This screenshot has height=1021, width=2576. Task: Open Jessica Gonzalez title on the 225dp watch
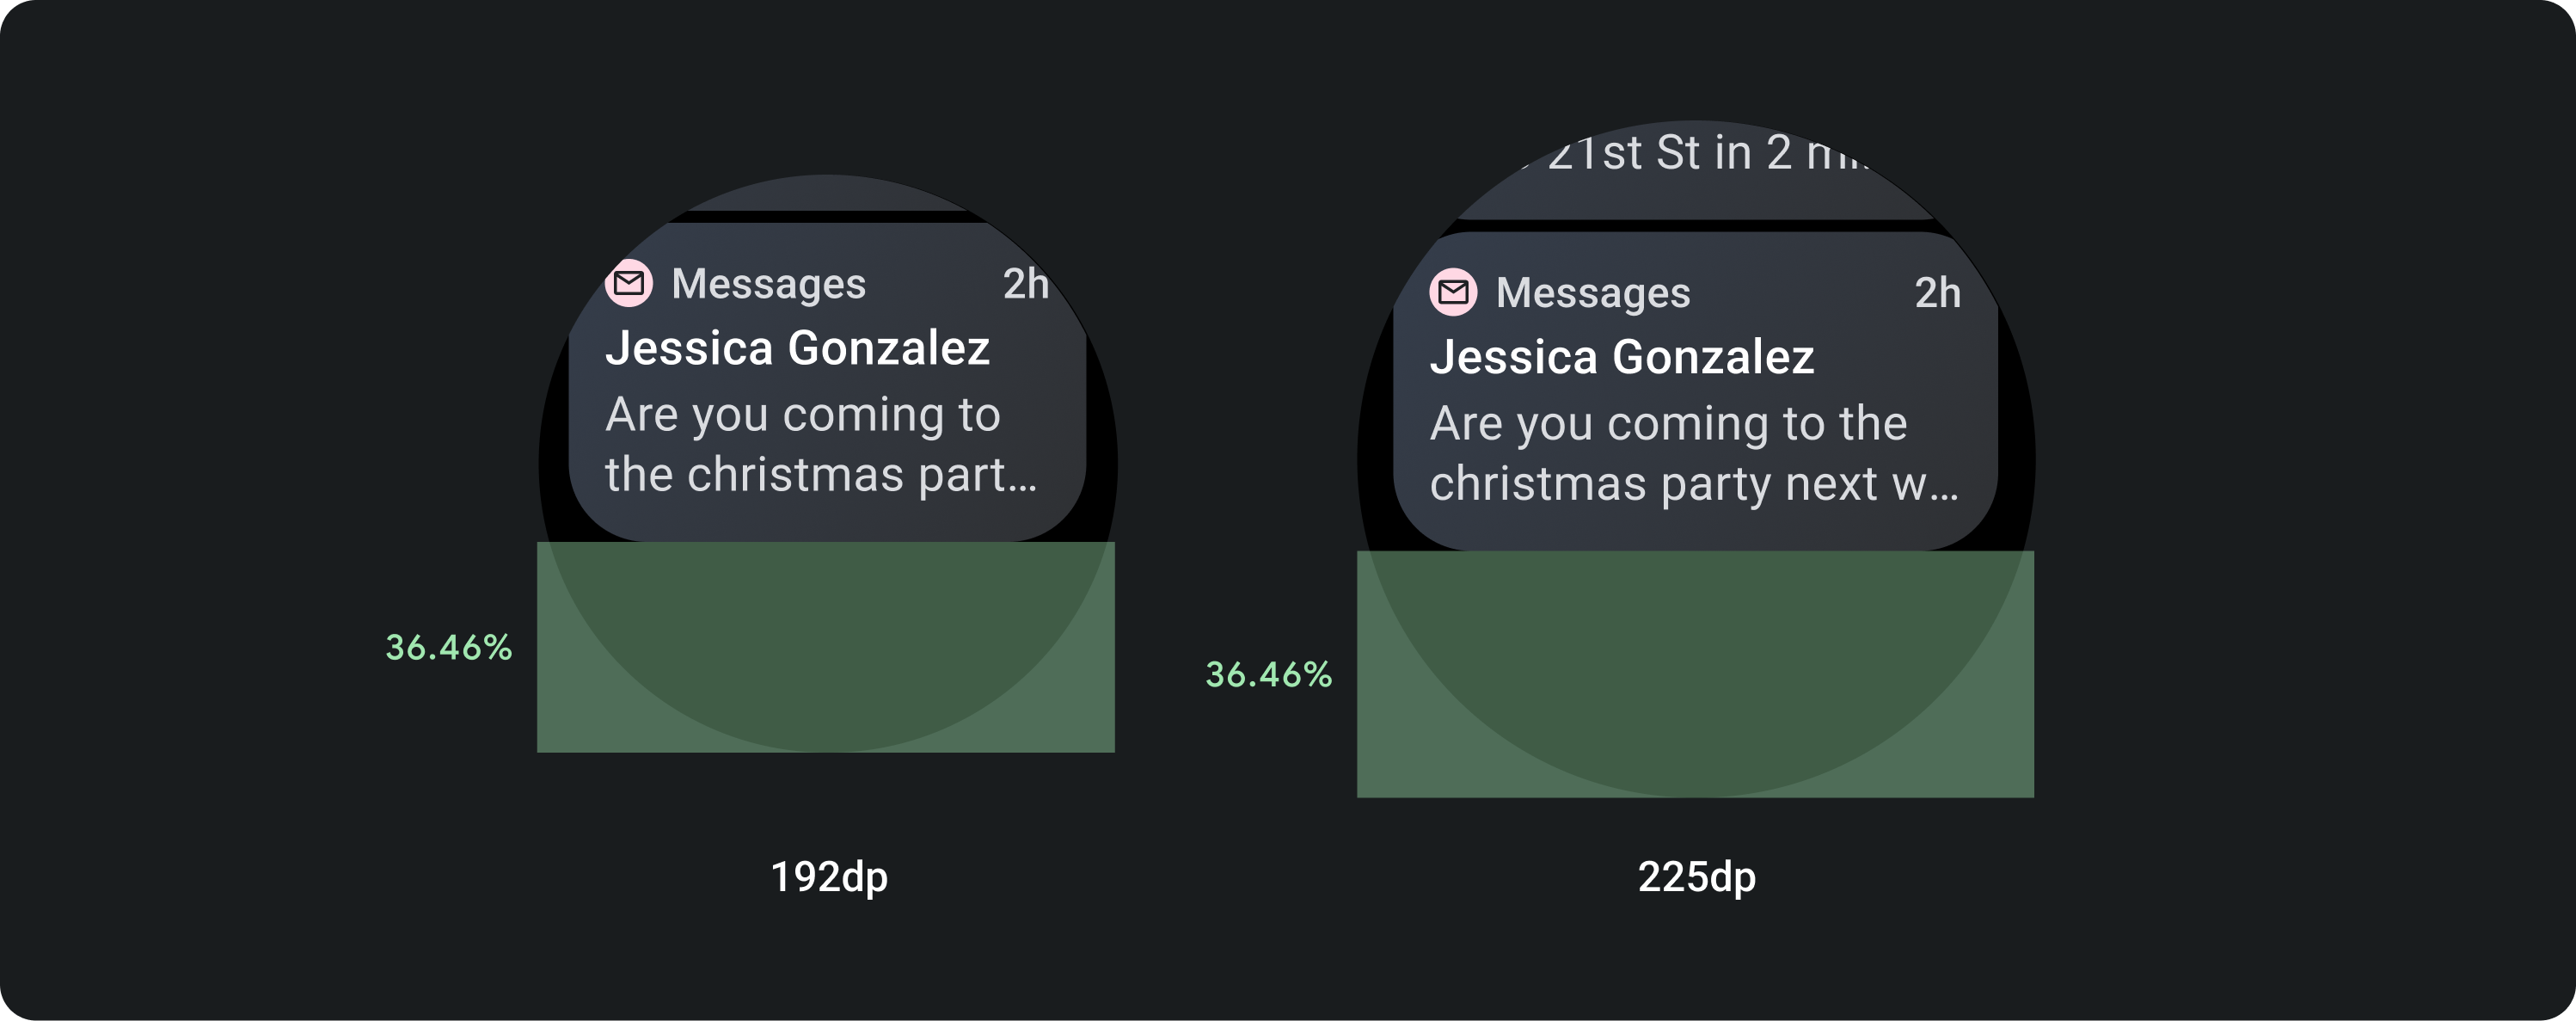tap(1621, 357)
